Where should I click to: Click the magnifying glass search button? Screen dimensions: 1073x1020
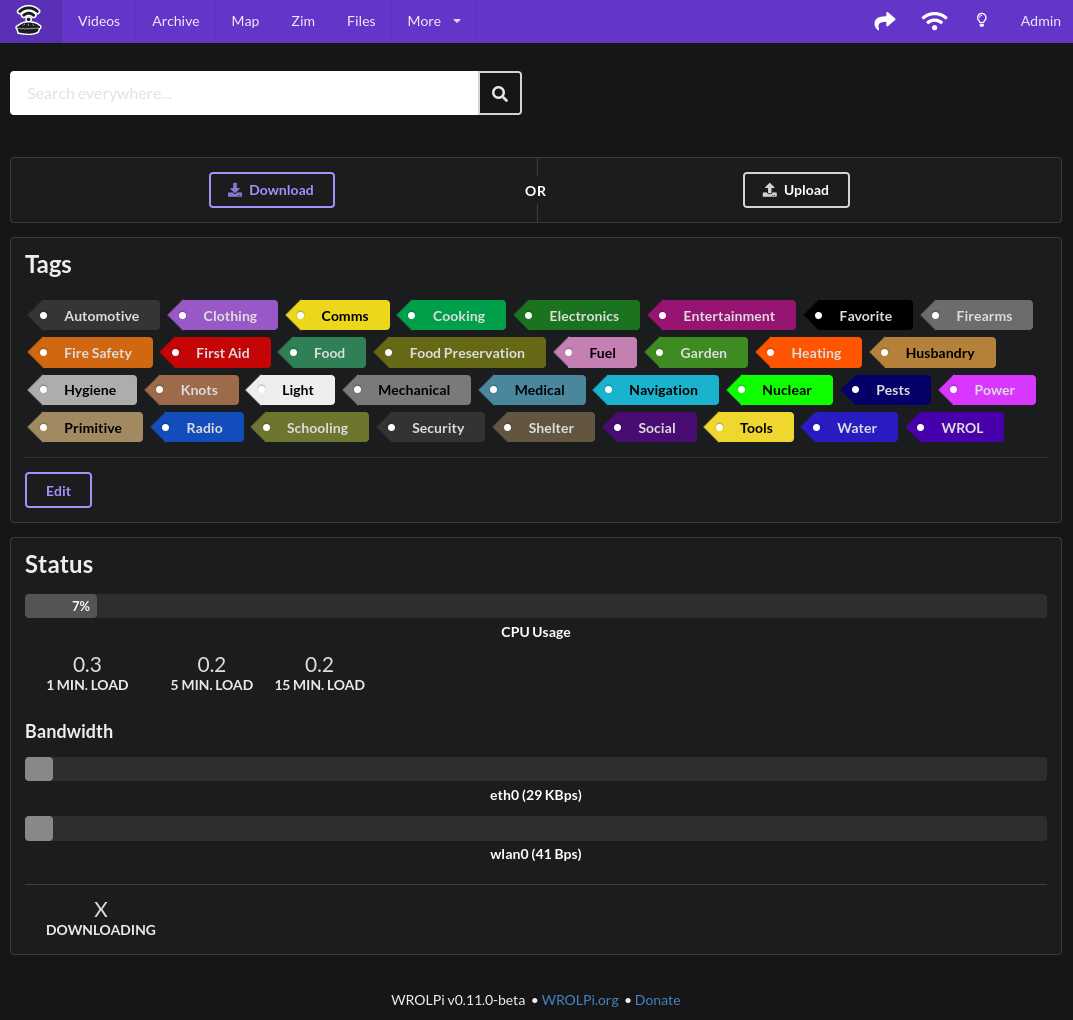coord(500,93)
